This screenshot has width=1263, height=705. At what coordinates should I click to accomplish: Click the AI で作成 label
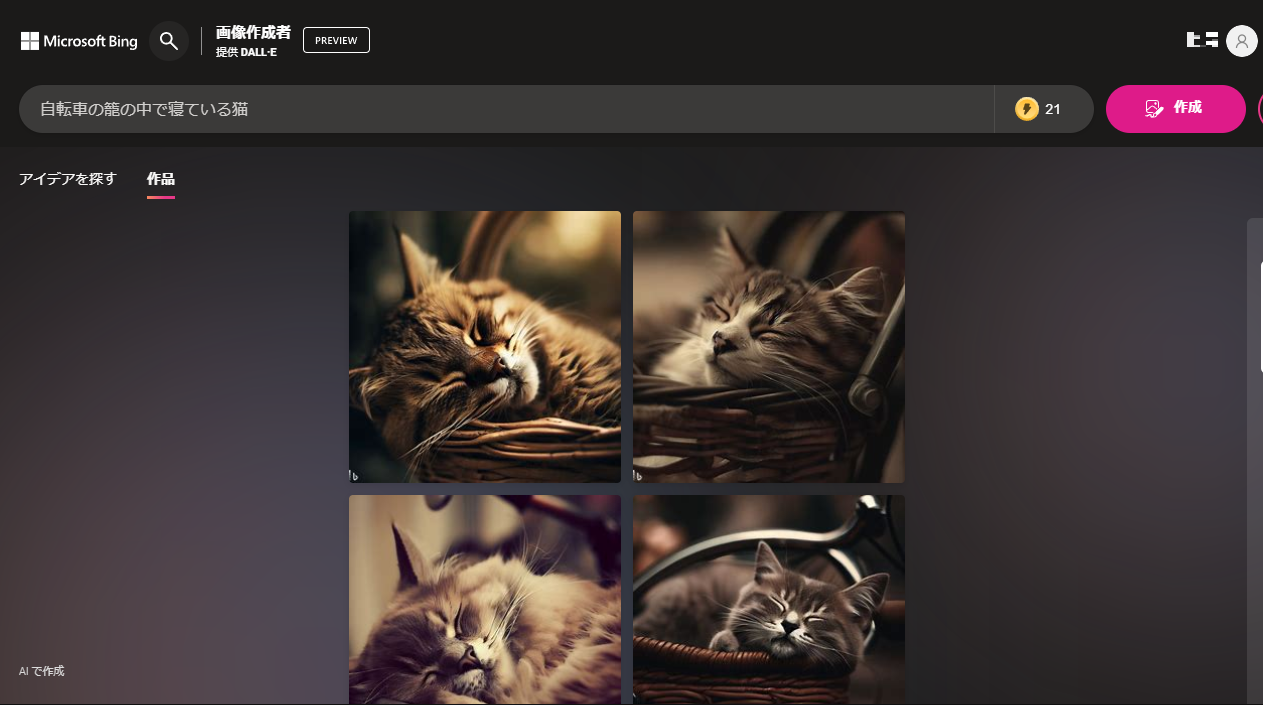40,671
